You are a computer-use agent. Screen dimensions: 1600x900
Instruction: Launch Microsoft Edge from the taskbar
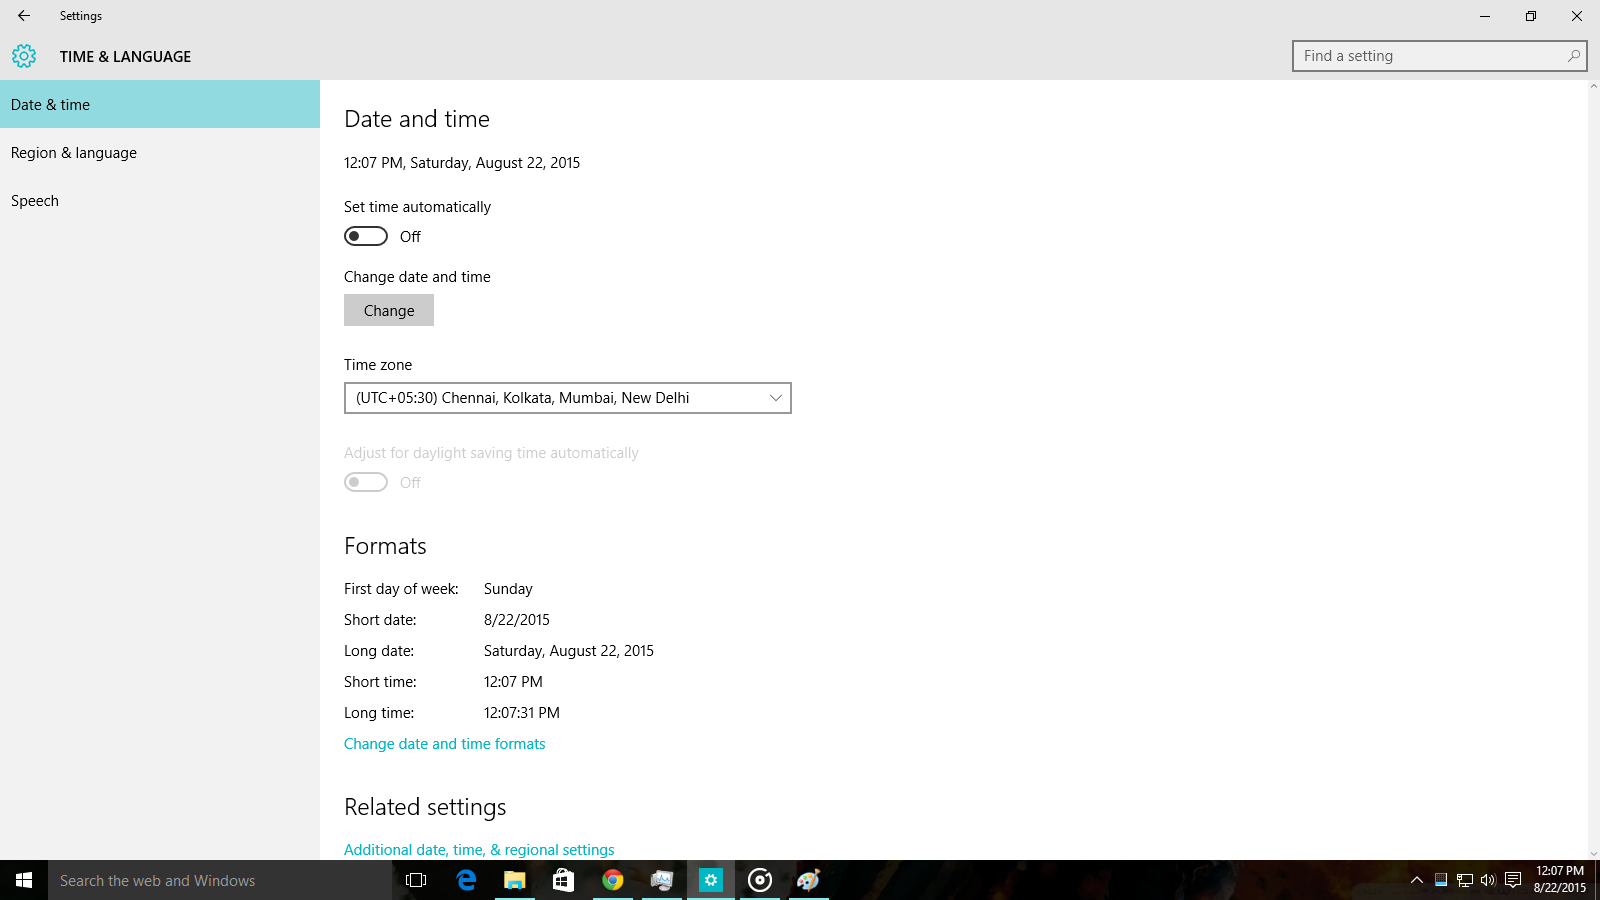point(466,880)
